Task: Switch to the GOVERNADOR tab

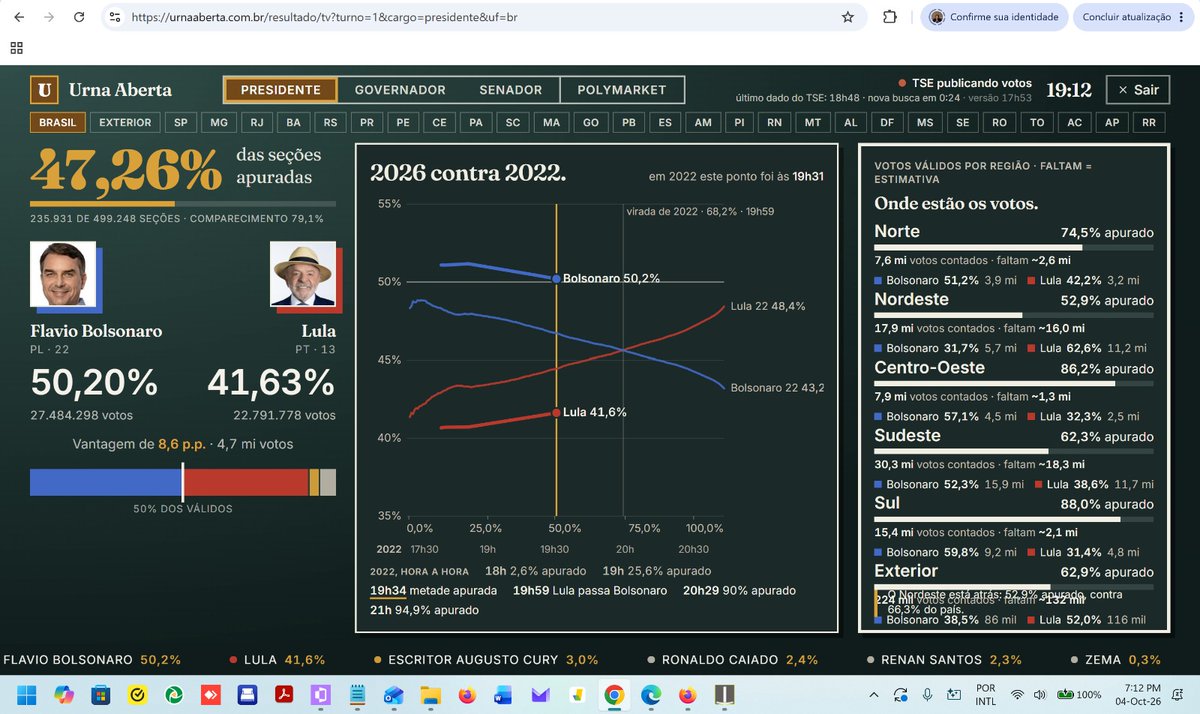Action: point(400,90)
